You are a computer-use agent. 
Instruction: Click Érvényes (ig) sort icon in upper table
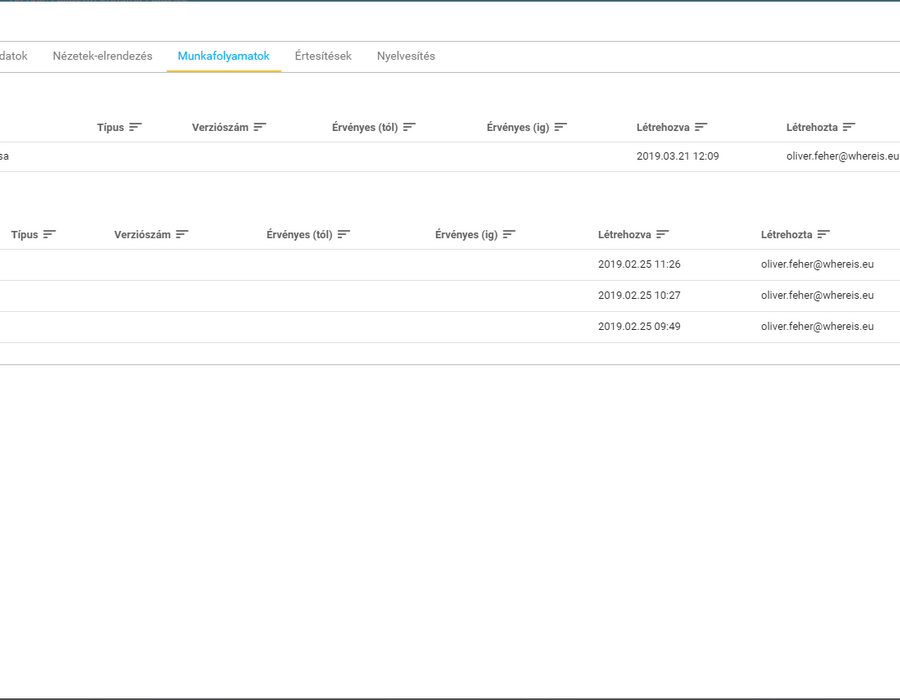[561, 127]
